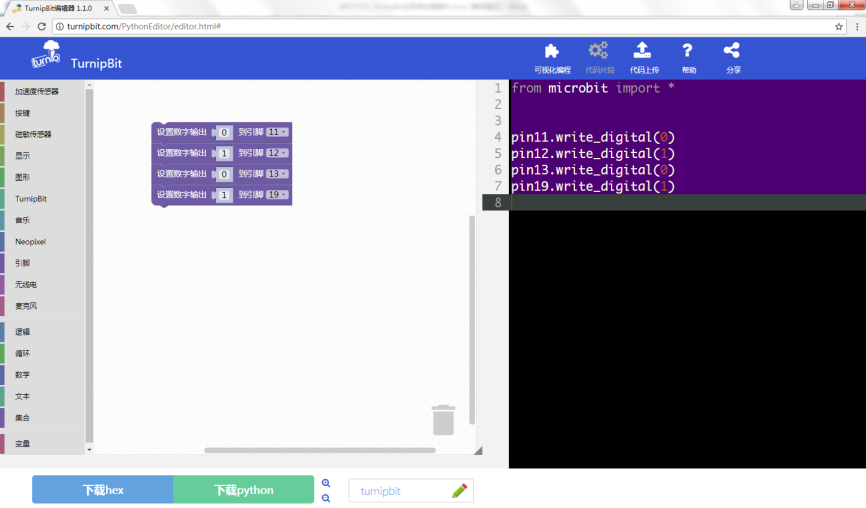This screenshot has width=866, height=508.
Task: Click the workspace resize corner handle
Action: [x=478, y=451]
